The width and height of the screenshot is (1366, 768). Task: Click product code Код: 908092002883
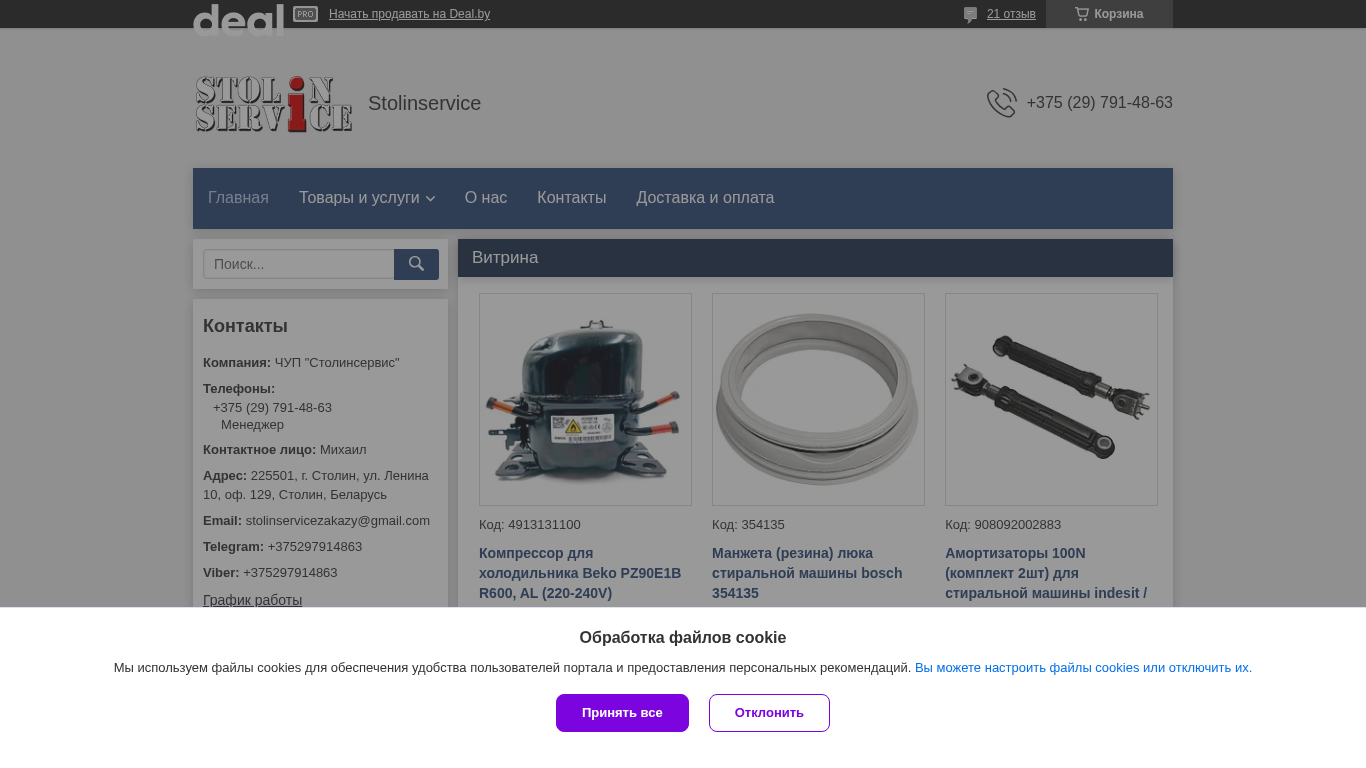click(x=1003, y=525)
